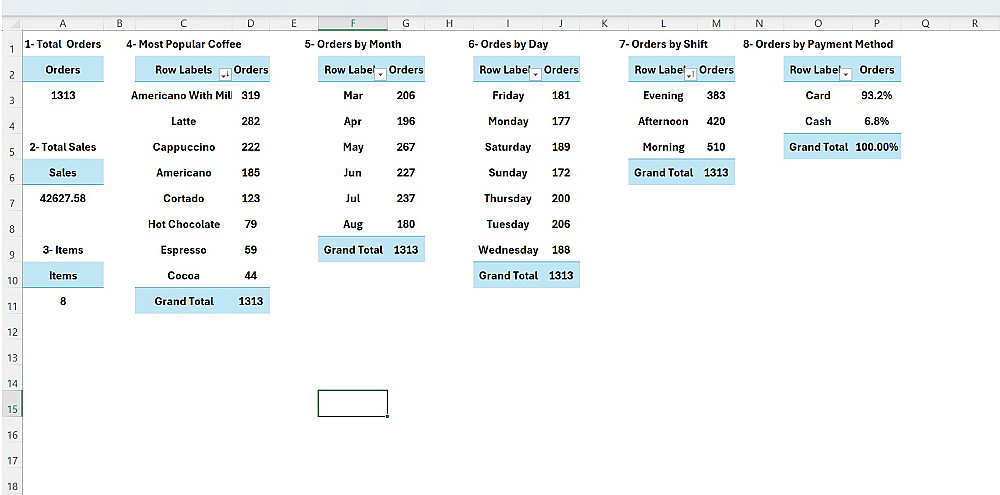Click the Cortado row label
The width and height of the screenshot is (1000, 495).
184,198
